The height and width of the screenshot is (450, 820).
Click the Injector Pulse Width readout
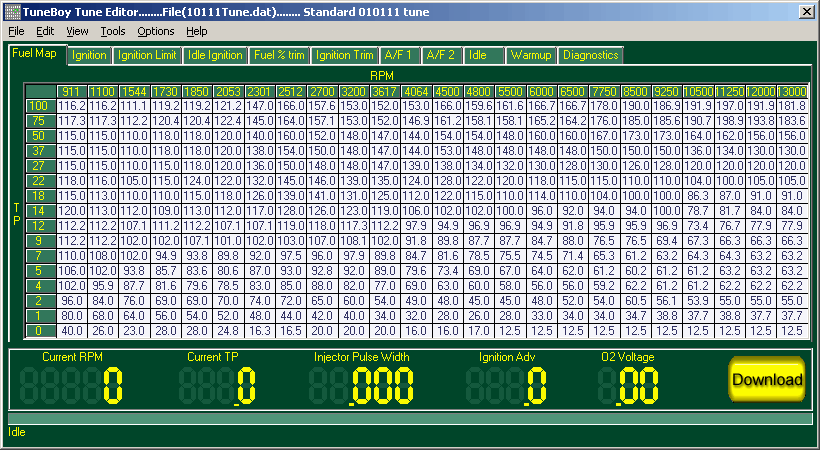361,386
